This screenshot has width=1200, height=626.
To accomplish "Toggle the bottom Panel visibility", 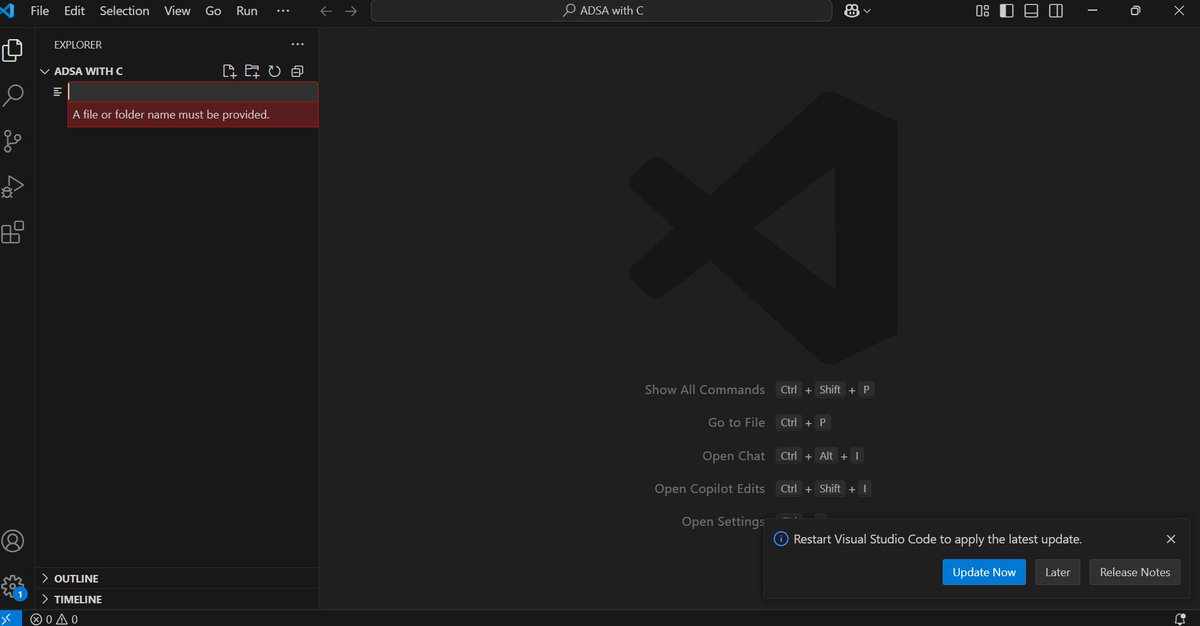I will coord(1031,11).
